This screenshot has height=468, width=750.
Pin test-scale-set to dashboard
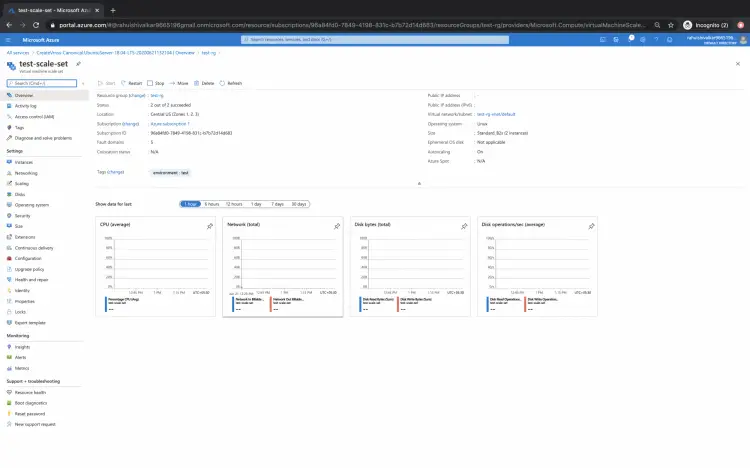[x=78, y=64]
